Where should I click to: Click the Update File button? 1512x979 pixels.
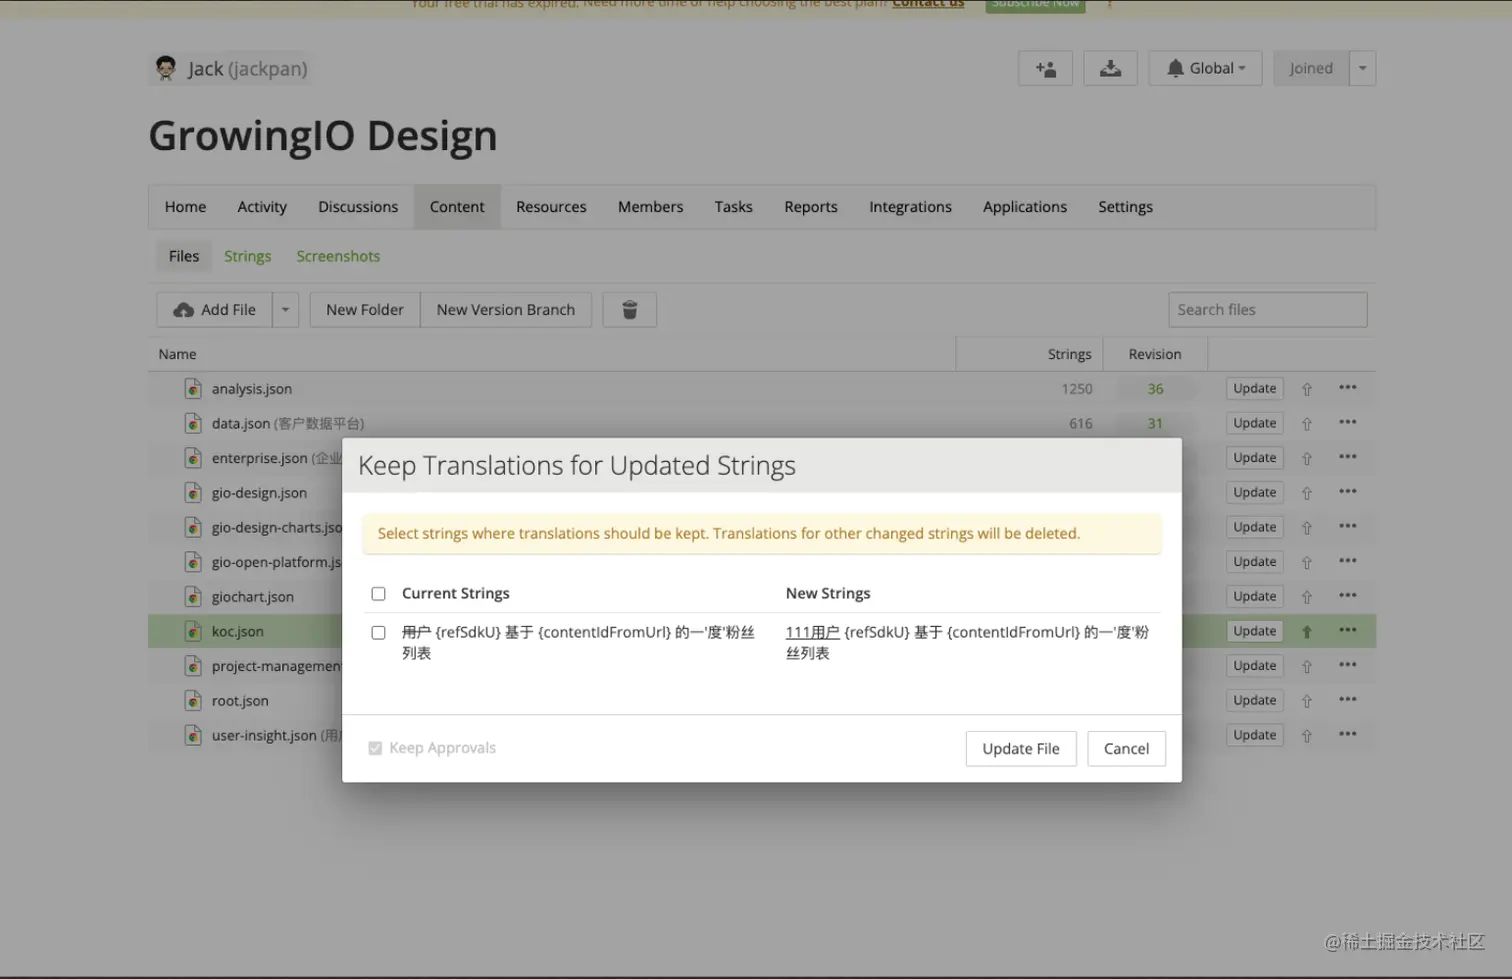coord(1021,749)
